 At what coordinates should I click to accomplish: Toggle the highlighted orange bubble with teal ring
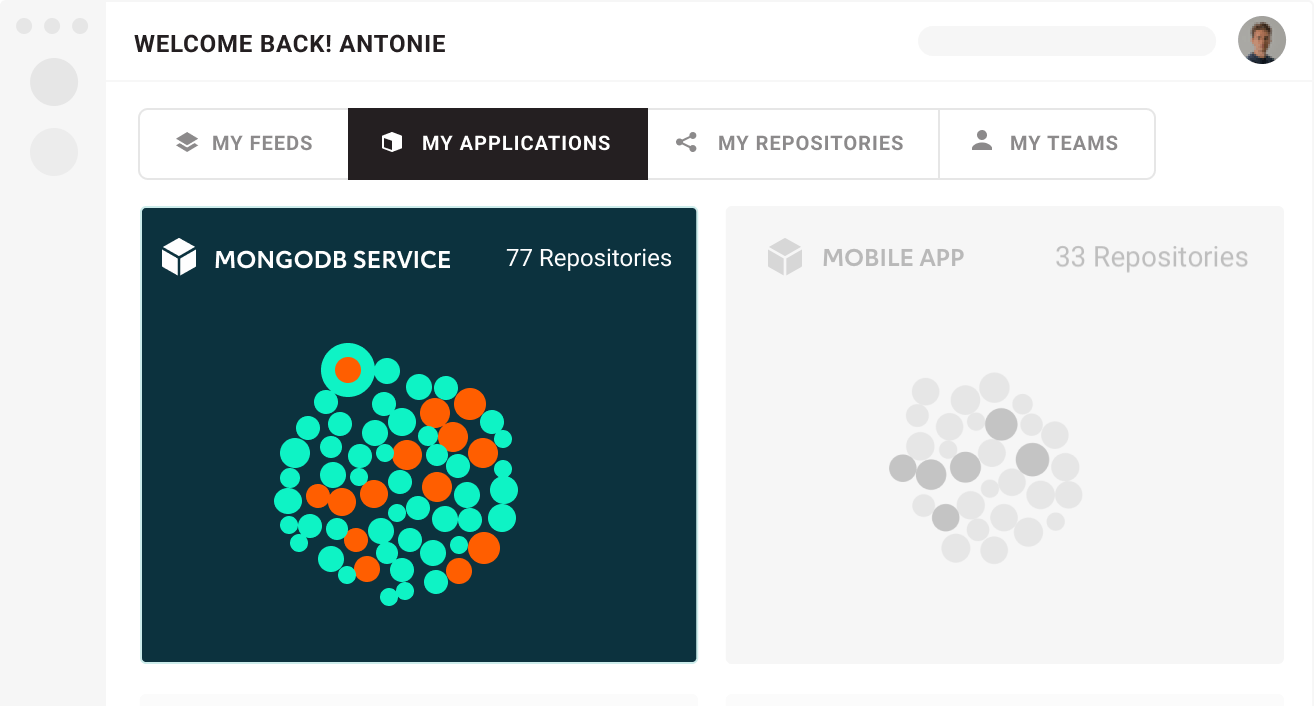pos(347,370)
